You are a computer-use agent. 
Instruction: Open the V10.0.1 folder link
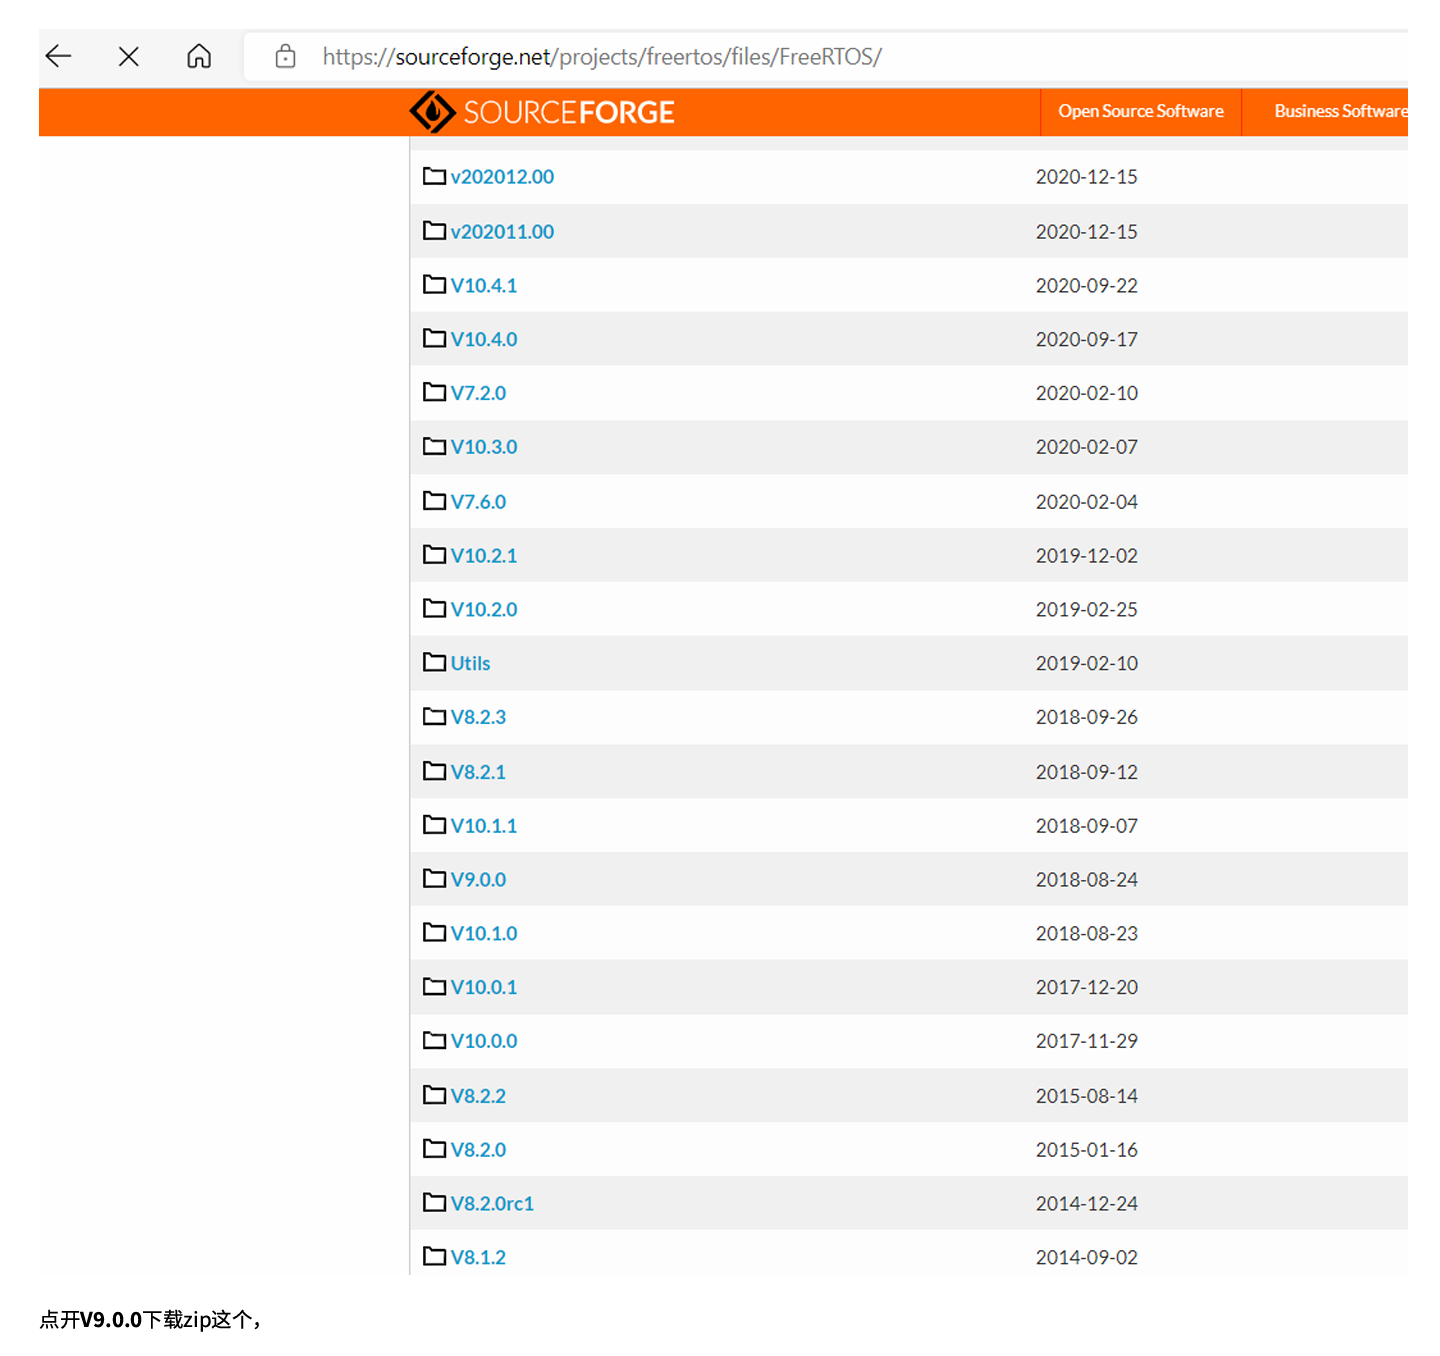pos(484,988)
